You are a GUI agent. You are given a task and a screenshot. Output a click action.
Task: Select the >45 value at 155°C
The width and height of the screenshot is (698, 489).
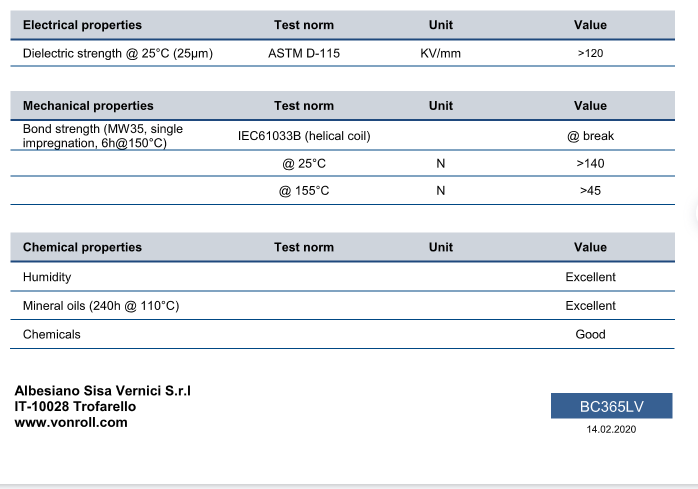pos(590,190)
